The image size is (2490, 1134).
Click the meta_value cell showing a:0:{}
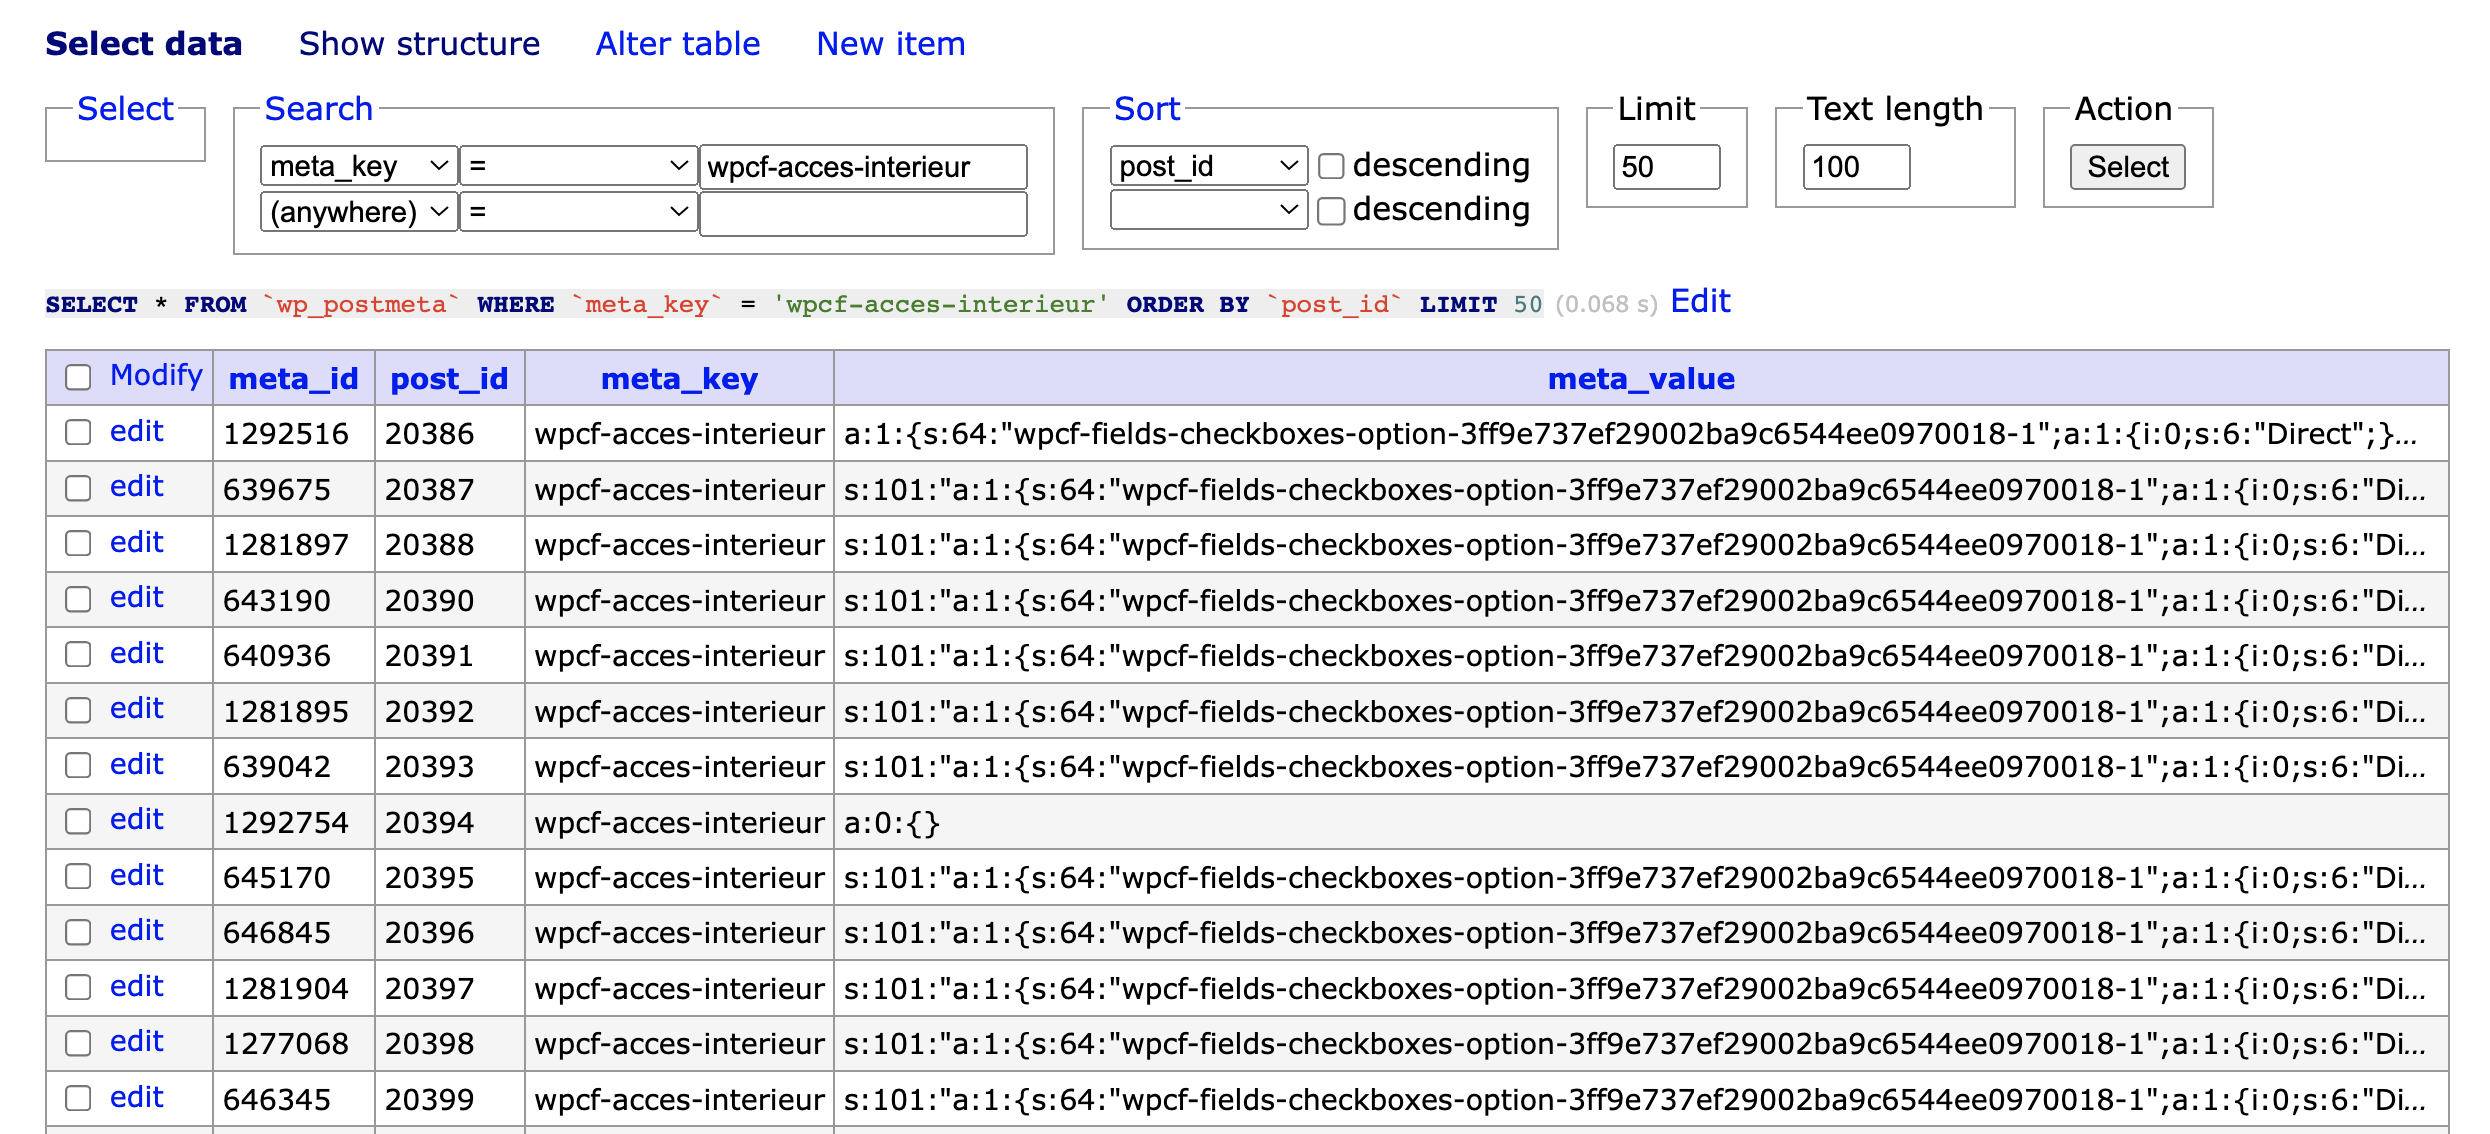[x=1641, y=822]
